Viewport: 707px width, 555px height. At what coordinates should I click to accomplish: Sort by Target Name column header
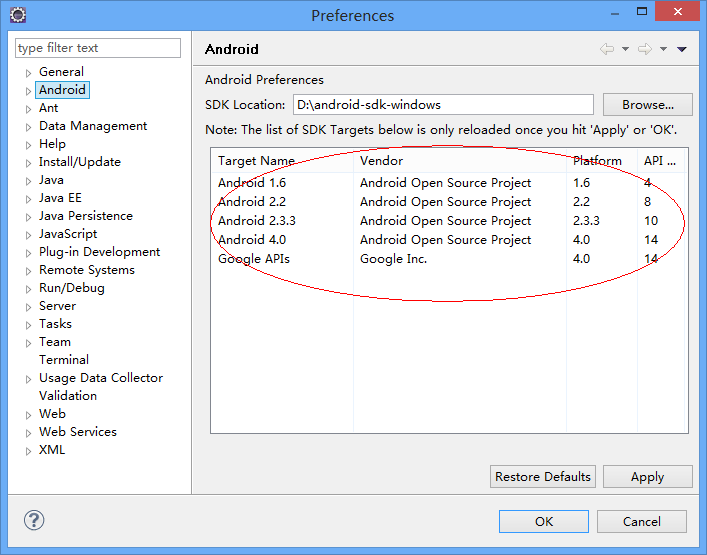pyautogui.click(x=282, y=161)
